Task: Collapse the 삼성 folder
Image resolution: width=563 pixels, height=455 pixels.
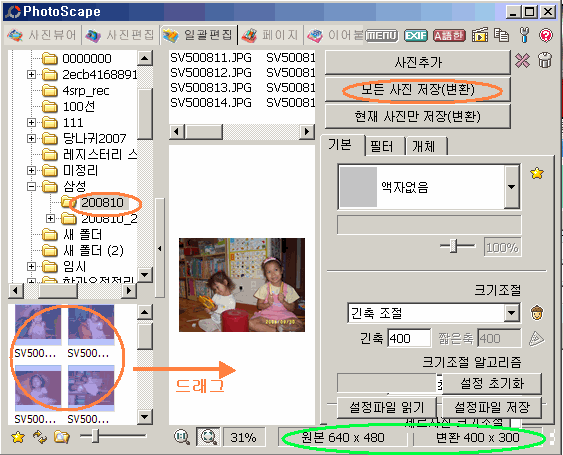Action: pos(31,186)
